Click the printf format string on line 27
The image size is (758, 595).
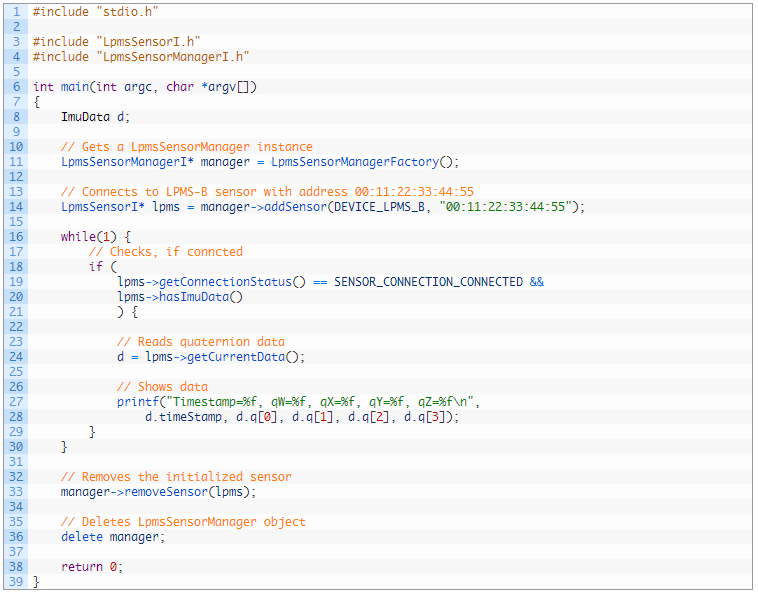pyautogui.click(x=319, y=402)
